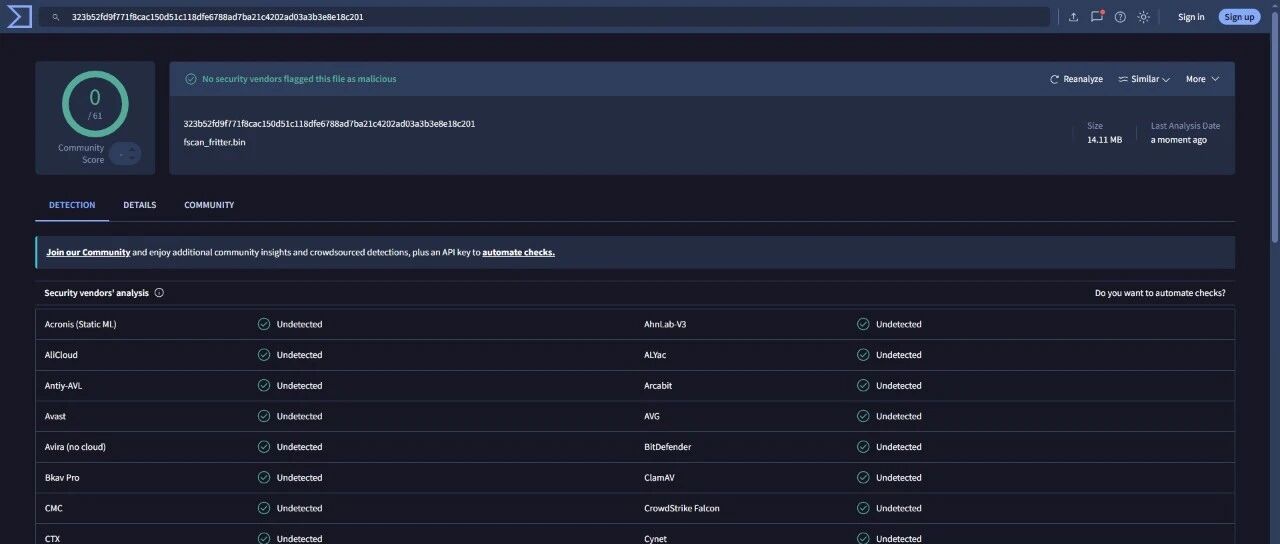The height and width of the screenshot is (544, 1280).
Task: Click the Undetected check icon for ClamAV
Action: pyautogui.click(x=863, y=477)
